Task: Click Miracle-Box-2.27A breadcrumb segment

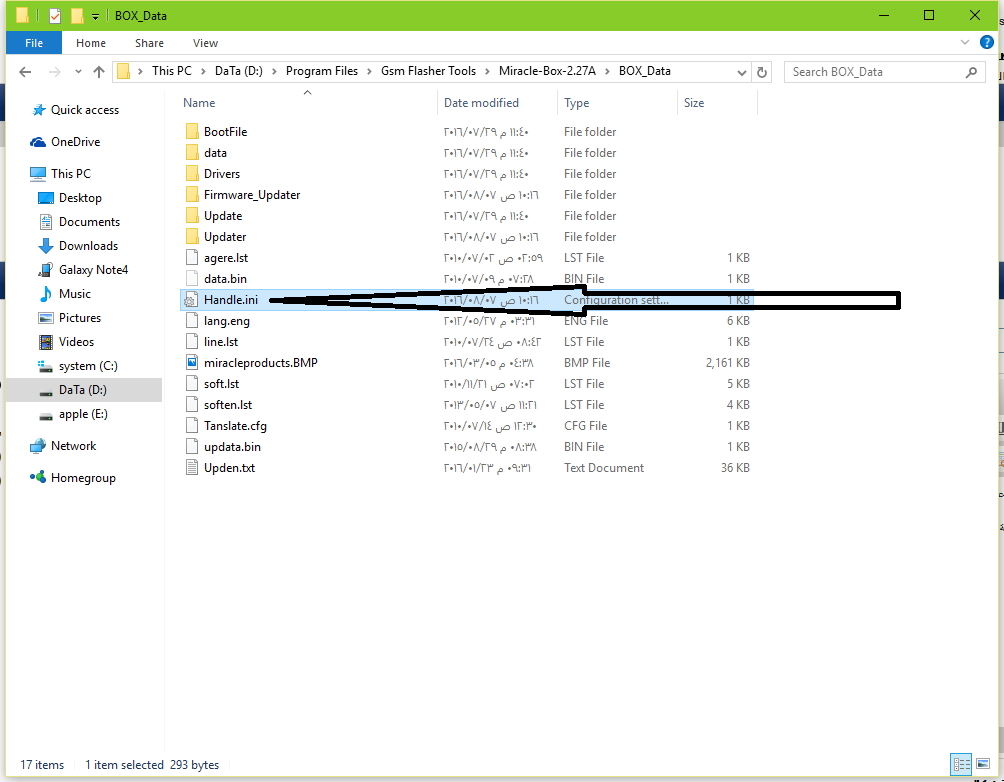Action: (547, 71)
